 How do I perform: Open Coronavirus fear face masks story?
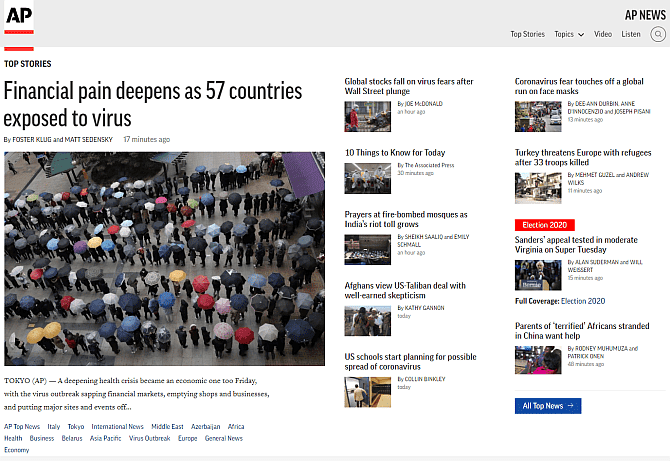point(579,86)
